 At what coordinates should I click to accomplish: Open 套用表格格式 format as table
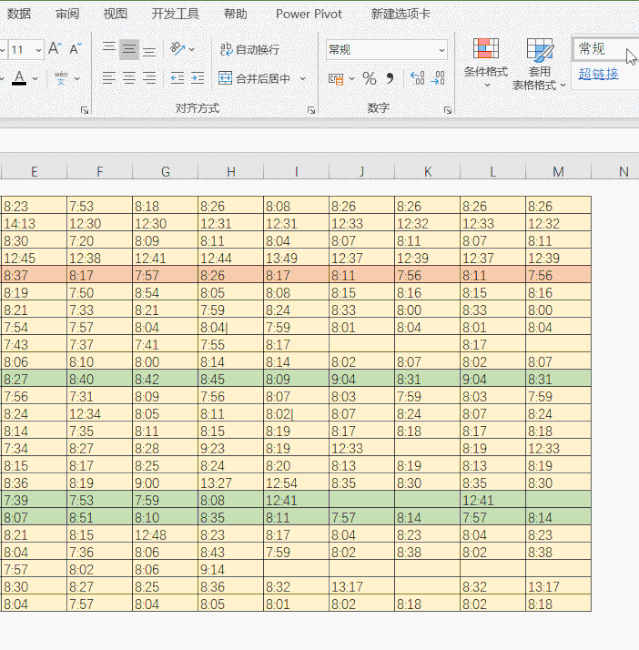(539, 64)
